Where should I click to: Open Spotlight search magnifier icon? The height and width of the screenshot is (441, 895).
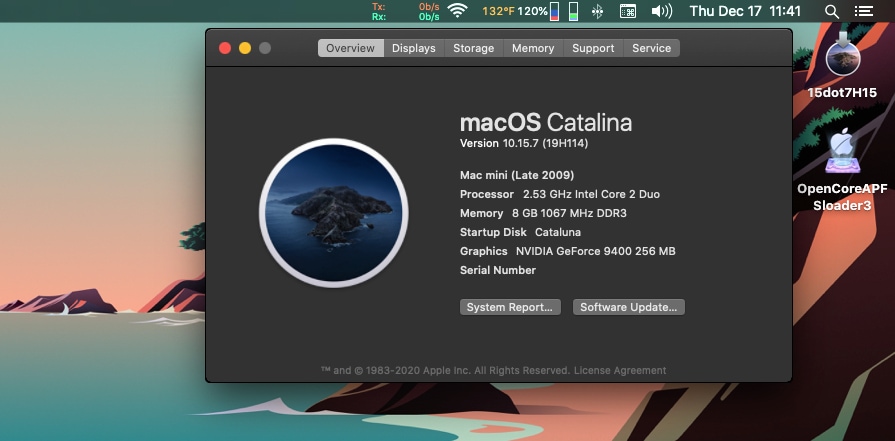(832, 11)
